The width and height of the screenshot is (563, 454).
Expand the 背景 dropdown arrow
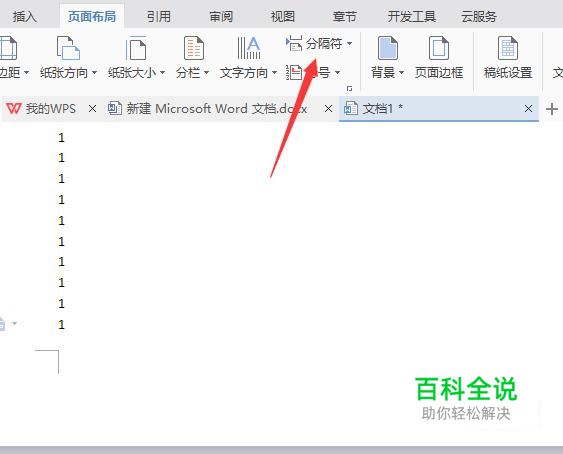coord(401,73)
